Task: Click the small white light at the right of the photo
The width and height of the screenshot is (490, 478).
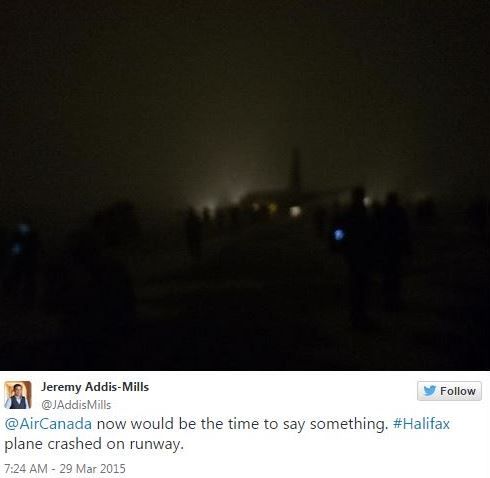Action: [367, 201]
